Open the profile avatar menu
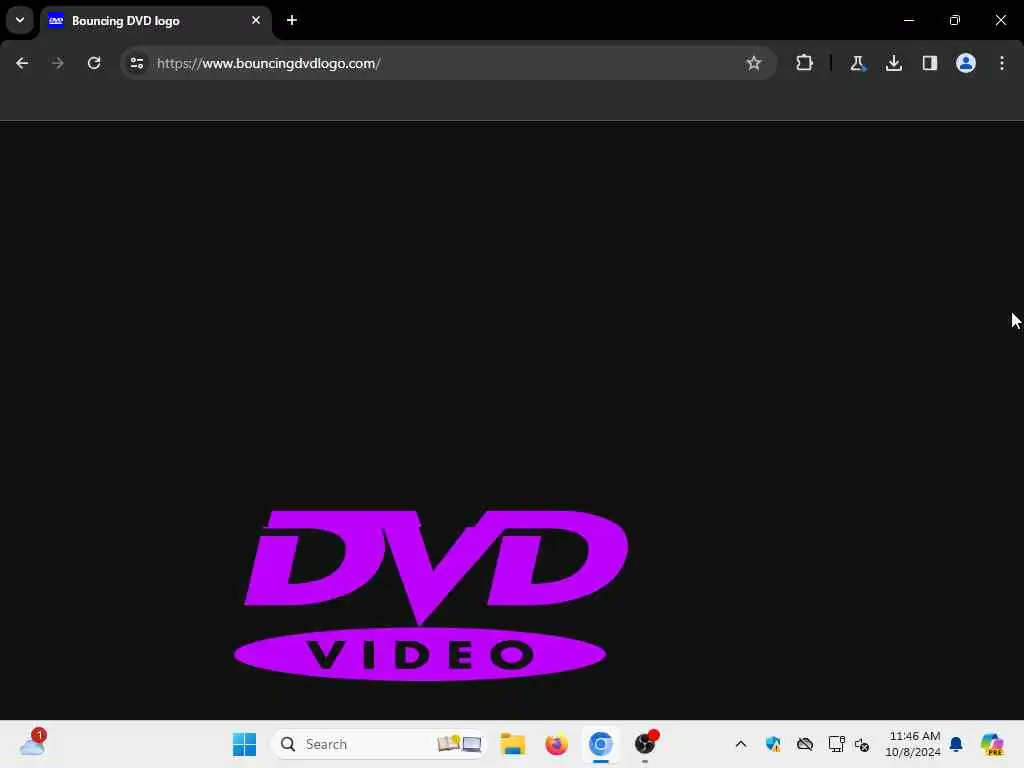This screenshot has width=1024, height=768. click(x=966, y=63)
